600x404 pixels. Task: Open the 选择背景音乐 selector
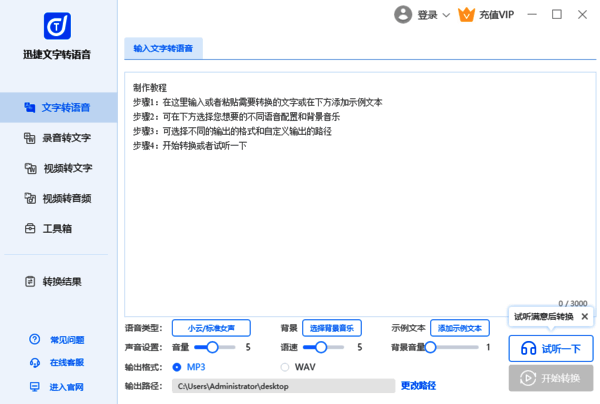point(332,328)
